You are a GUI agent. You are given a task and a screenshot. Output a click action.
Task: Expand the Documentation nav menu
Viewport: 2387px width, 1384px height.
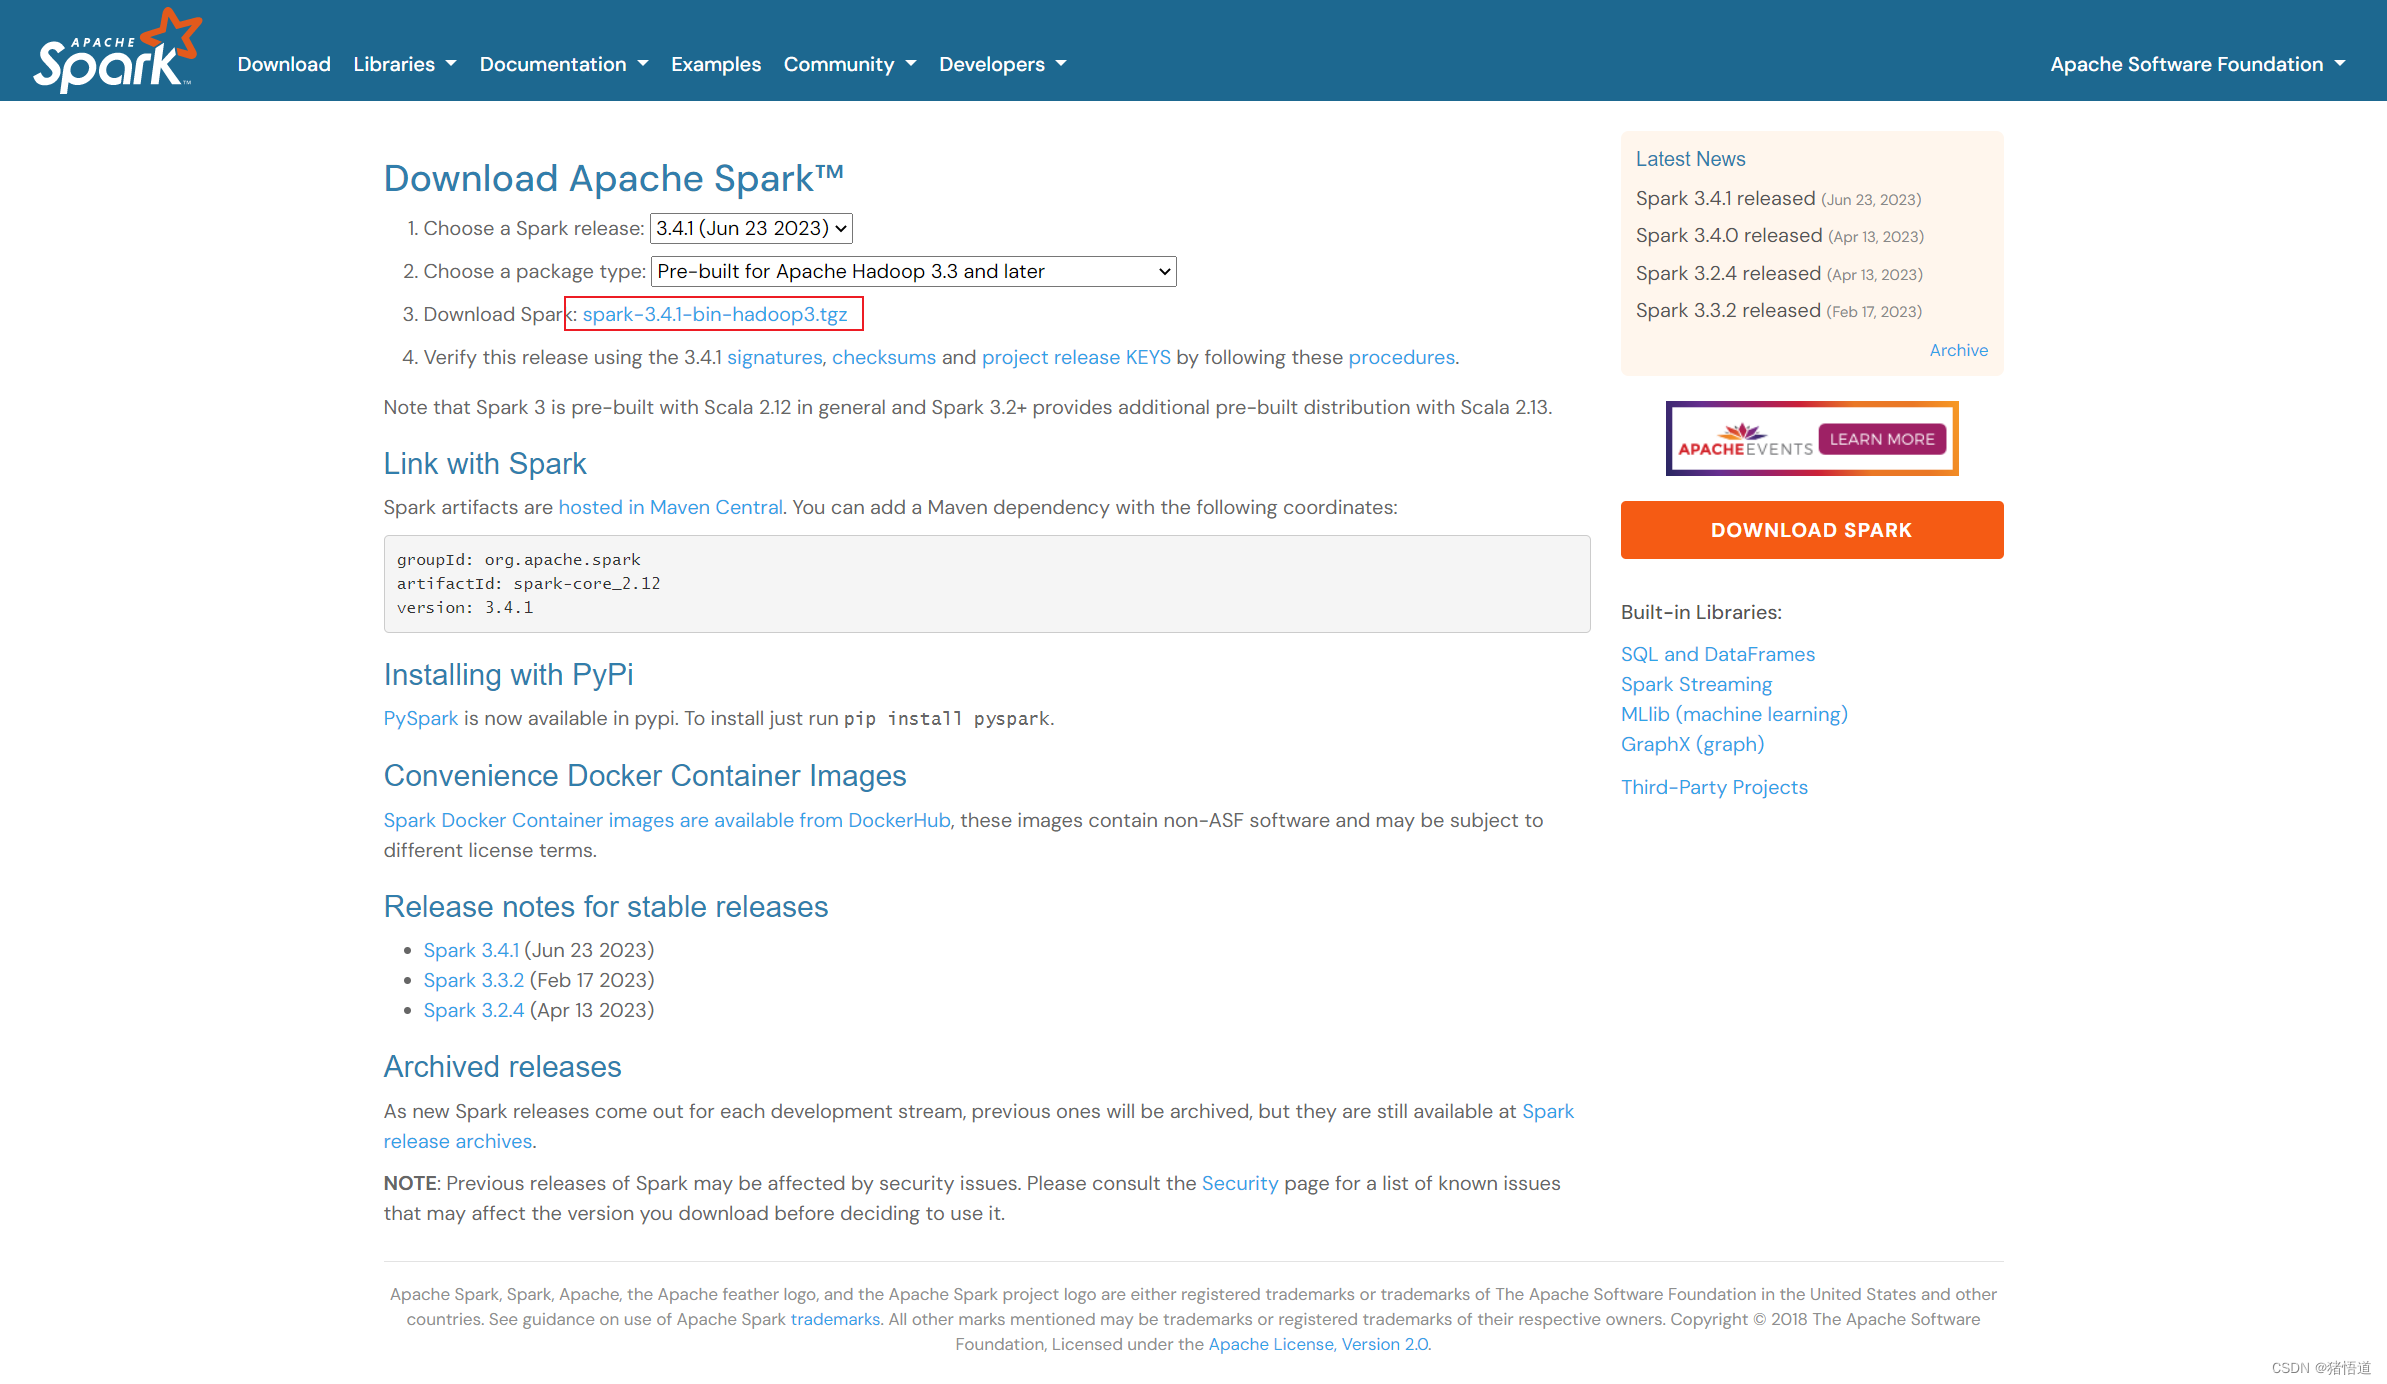[x=563, y=64]
